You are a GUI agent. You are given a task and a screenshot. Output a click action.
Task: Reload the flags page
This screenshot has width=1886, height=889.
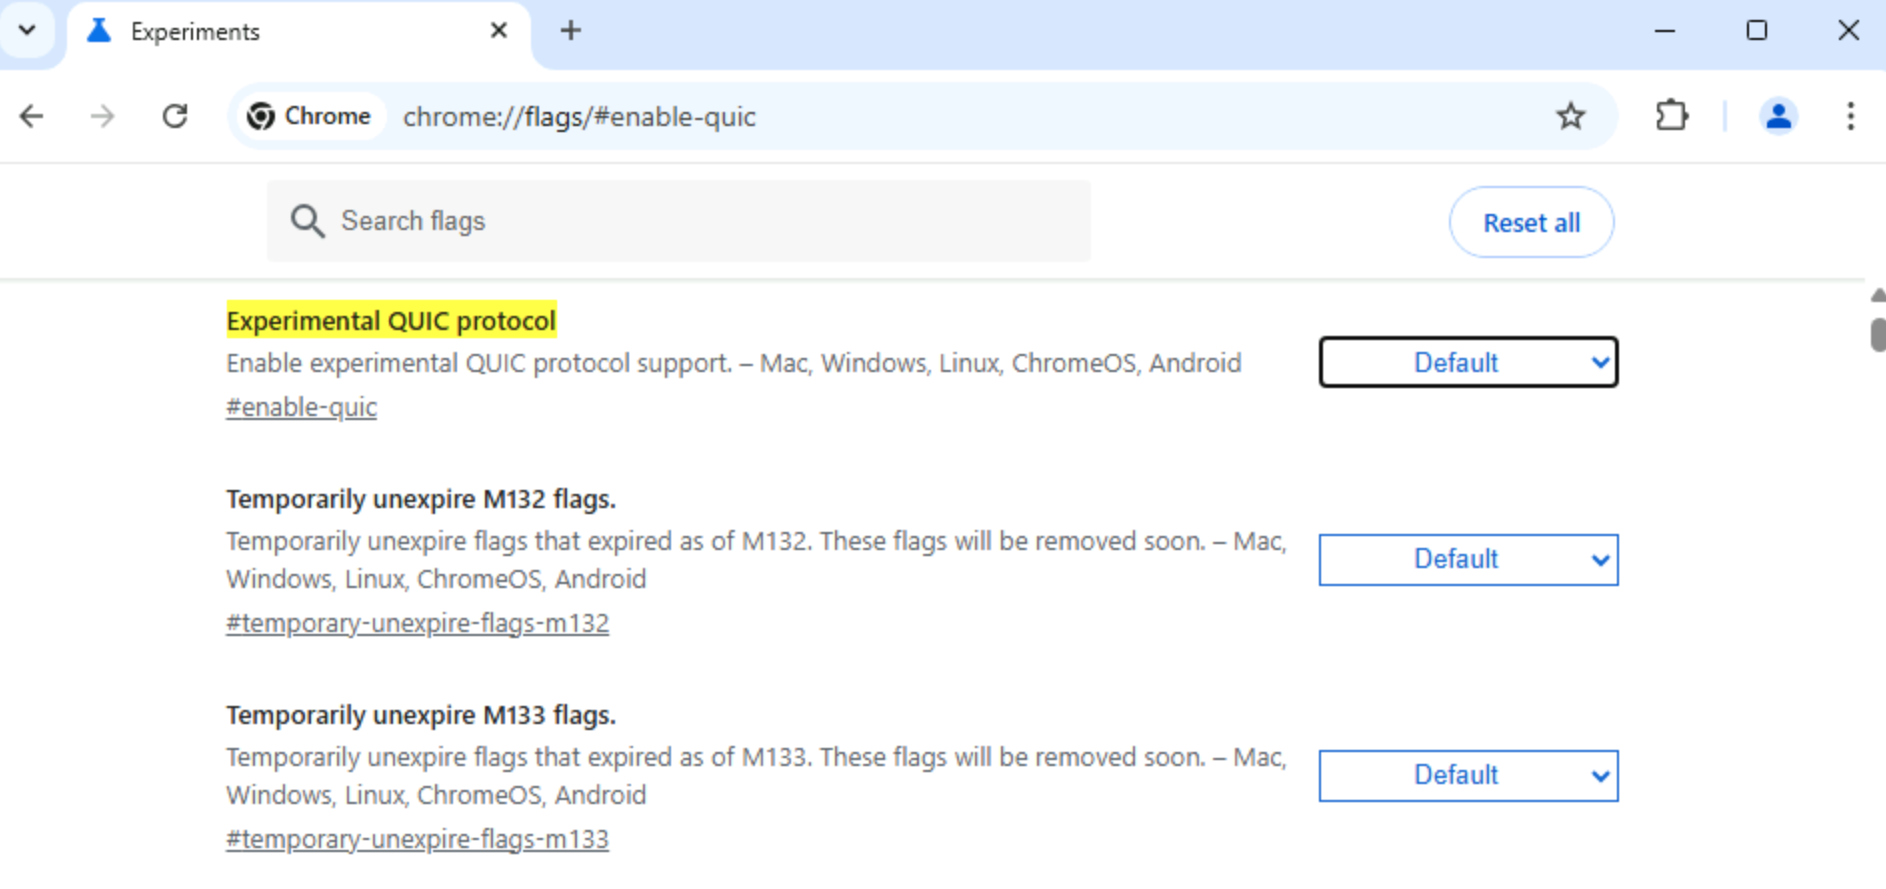pyautogui.click(x=175, y=116)
